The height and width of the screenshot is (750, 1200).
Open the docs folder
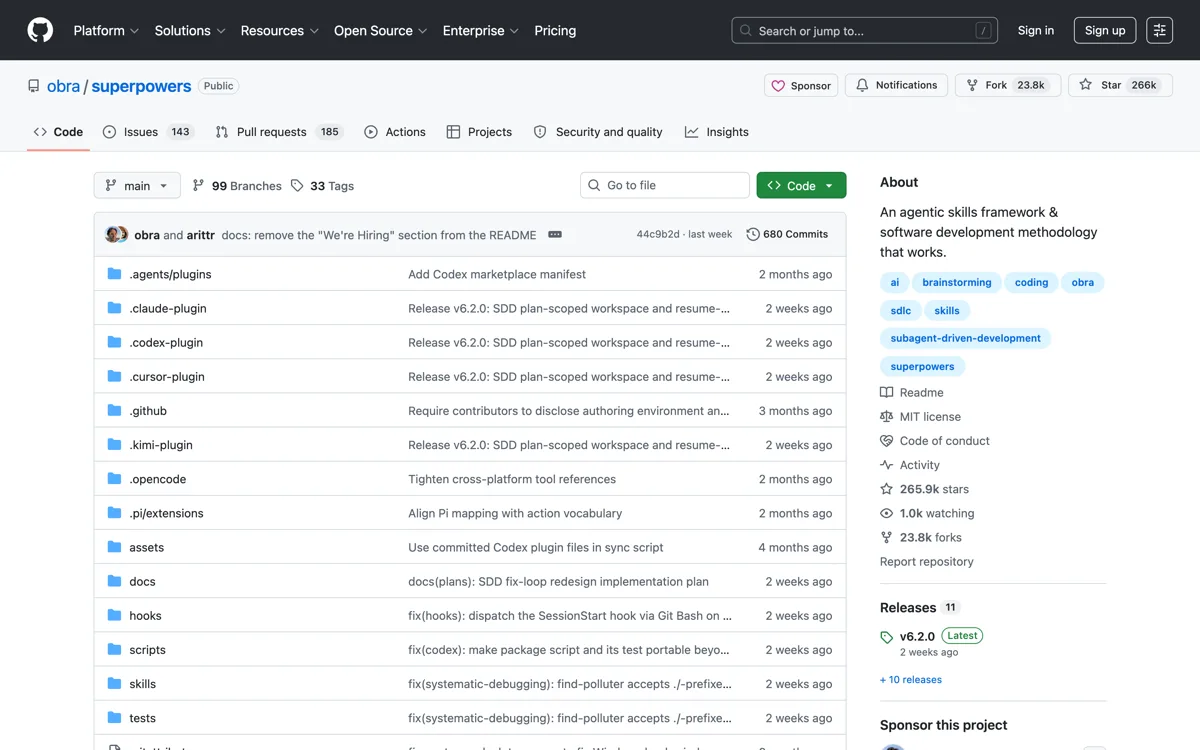tap(142, 582)
